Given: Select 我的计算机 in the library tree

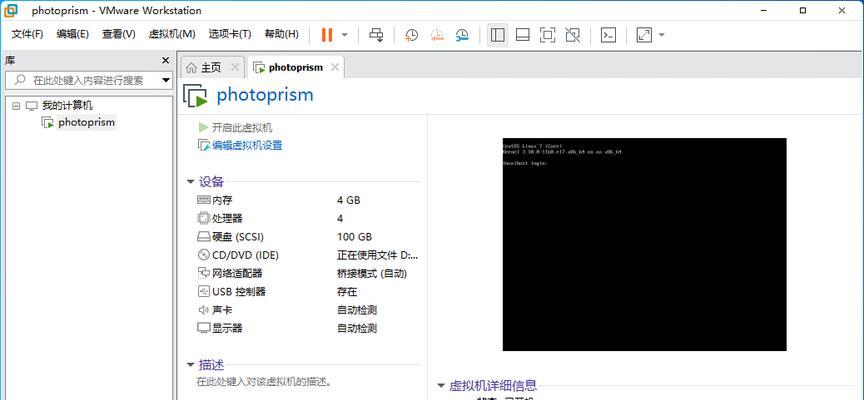Looking at the screenshot, I should [67, 106].
